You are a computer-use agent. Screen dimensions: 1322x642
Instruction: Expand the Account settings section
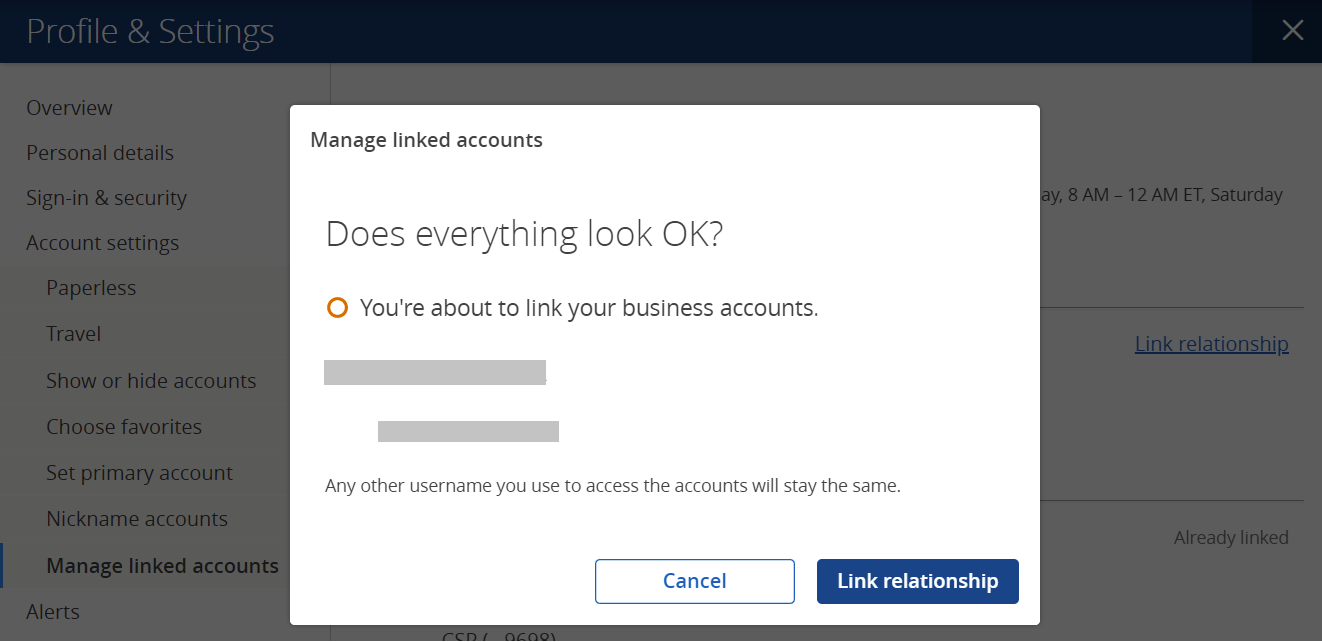pyautogui.click(x=102, y=242)
